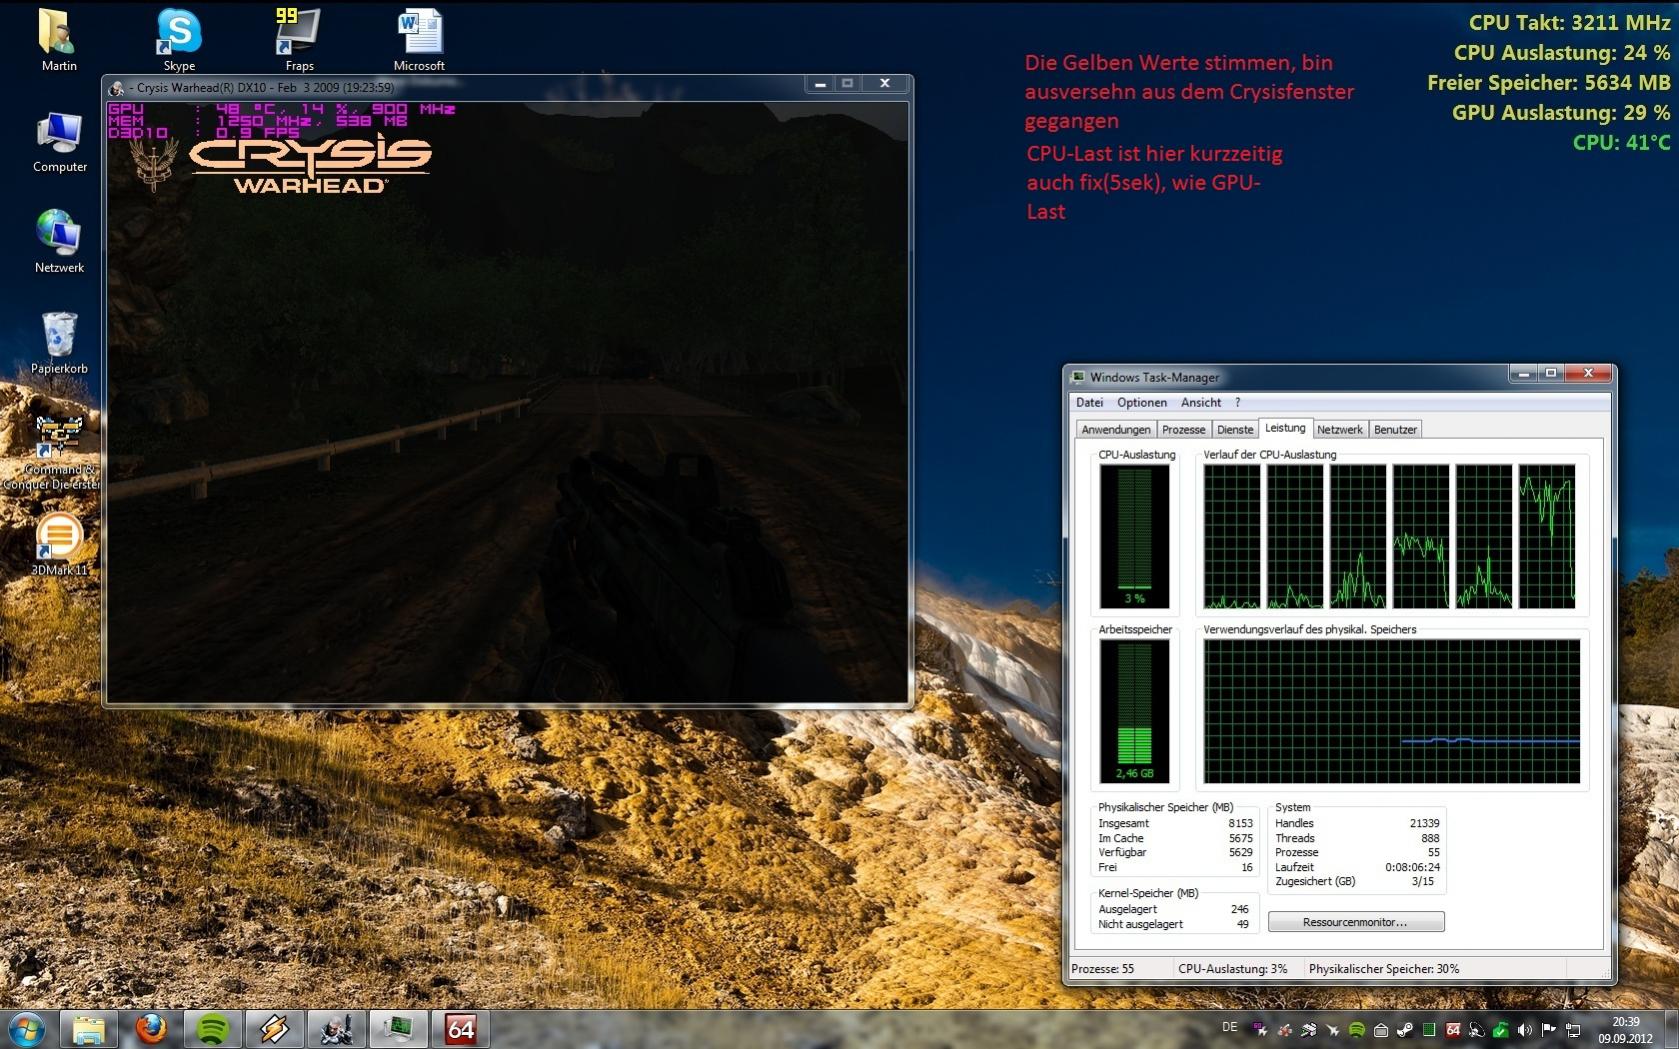
Task: Open the Windows Start menu orb
Action: click(26, 1029)
